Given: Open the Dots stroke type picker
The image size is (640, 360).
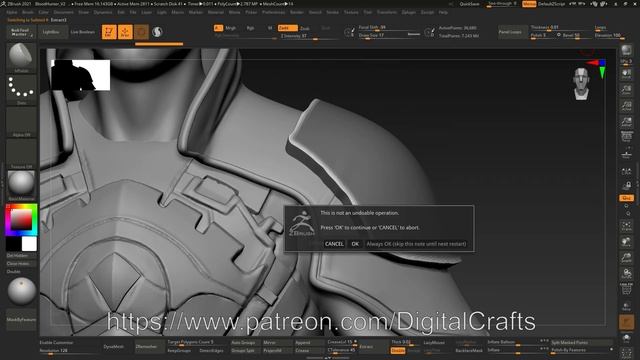Looking at the screenshot, I should coord(21,90).
